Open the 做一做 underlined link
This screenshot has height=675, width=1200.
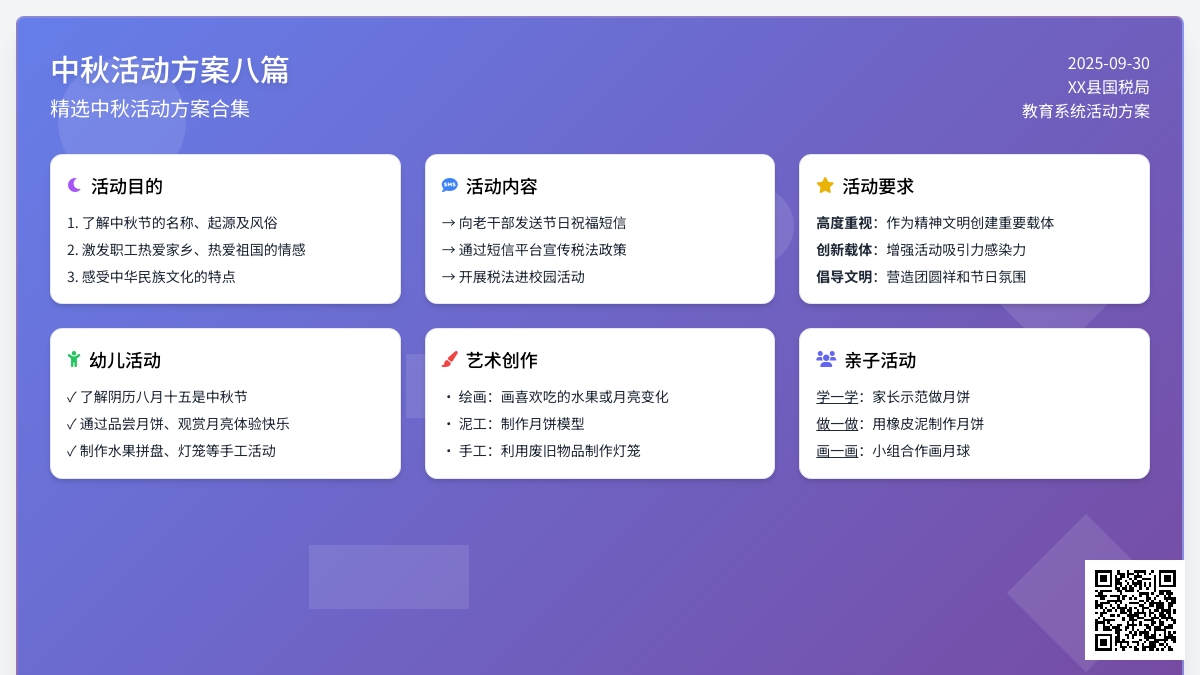837,424
